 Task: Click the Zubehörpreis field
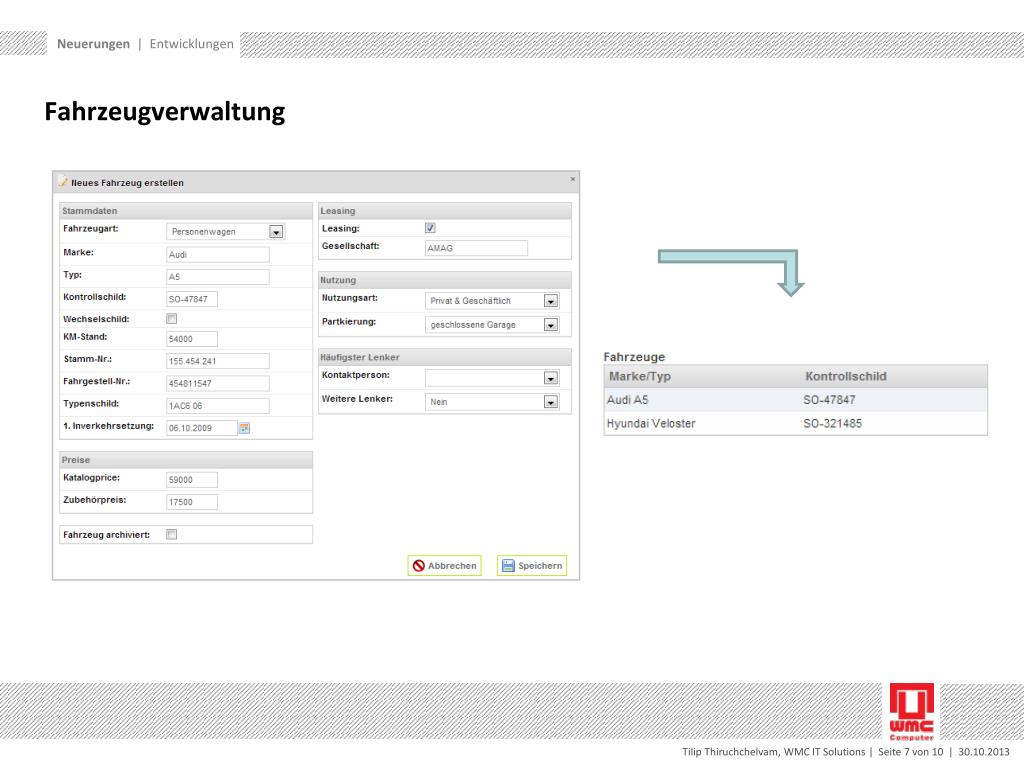point(192,502)
